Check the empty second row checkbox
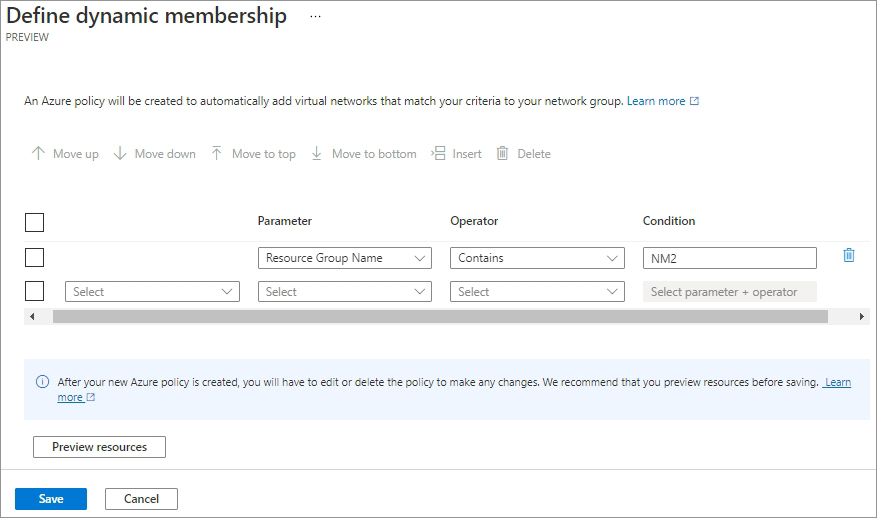The image size is (877, 518). point(34,291)
